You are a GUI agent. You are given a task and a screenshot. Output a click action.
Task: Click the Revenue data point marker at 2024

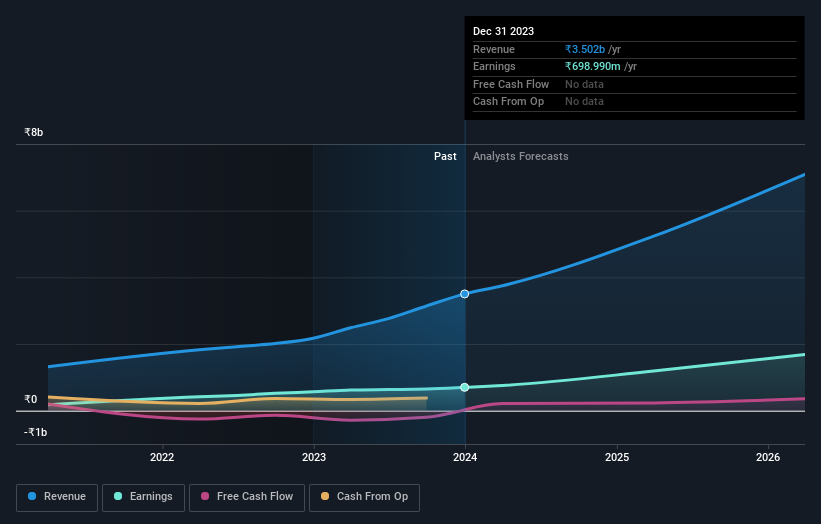pyautogui.click(x=464, y=294)
